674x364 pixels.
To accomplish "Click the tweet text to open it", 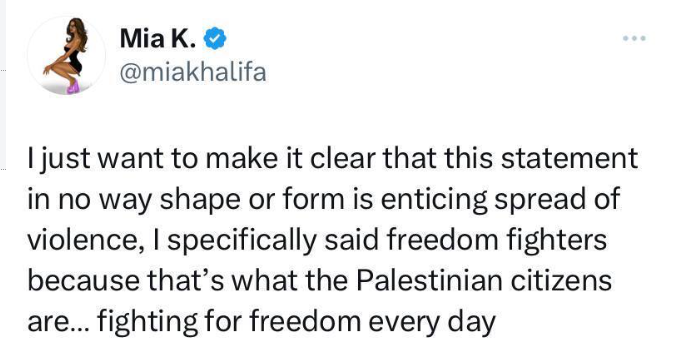I will [332, 241].
